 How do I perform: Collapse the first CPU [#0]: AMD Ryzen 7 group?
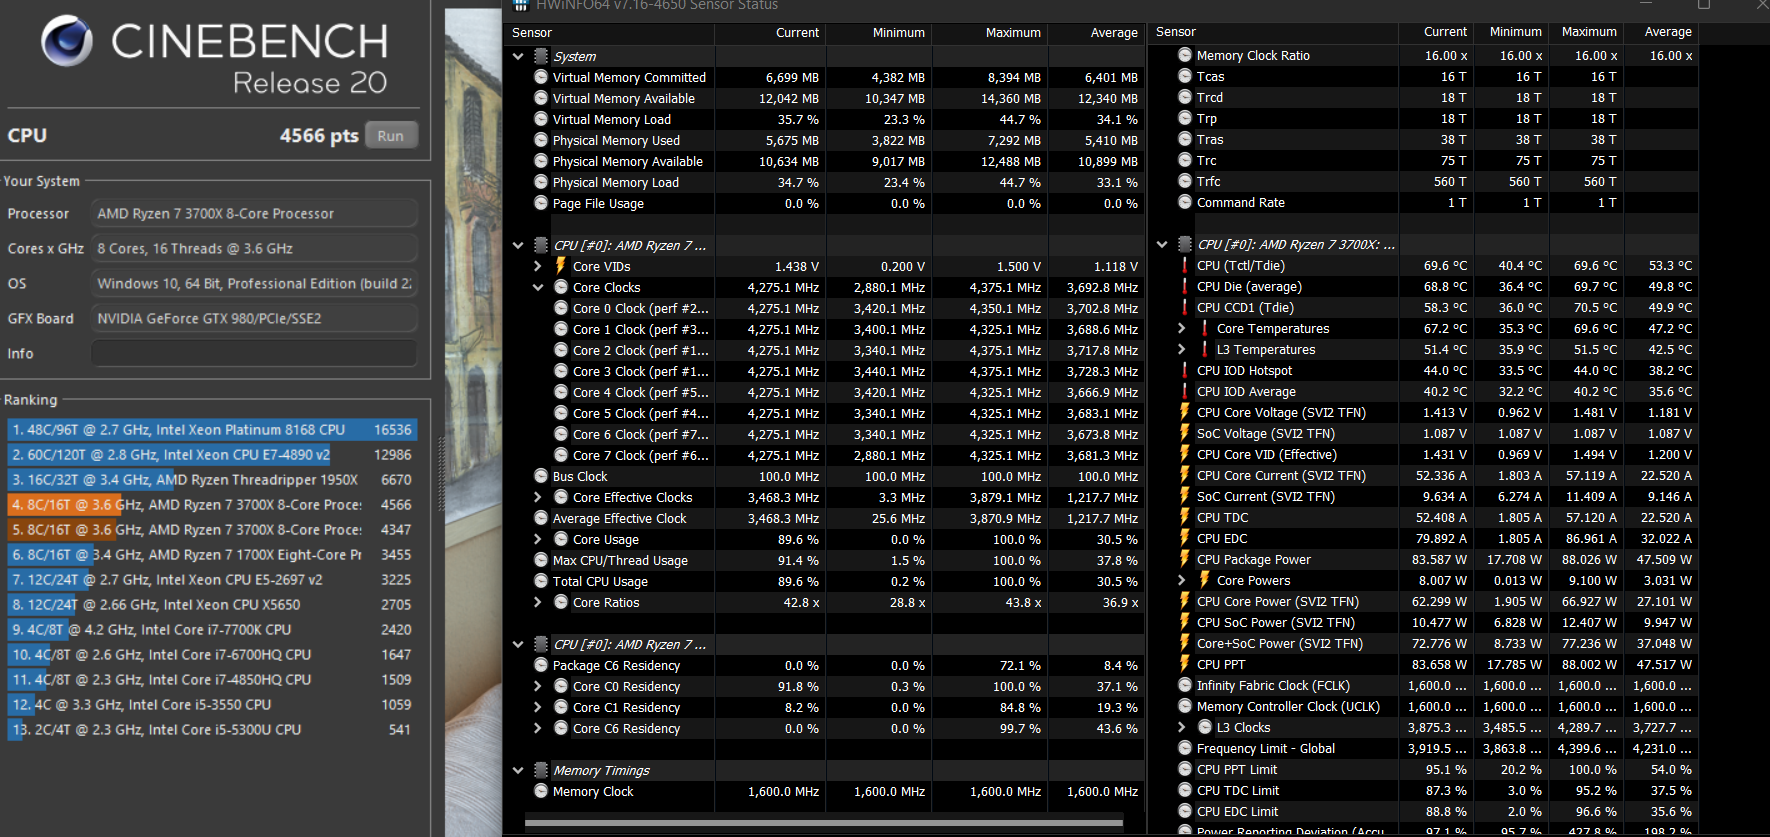click(x=518, y=245)
